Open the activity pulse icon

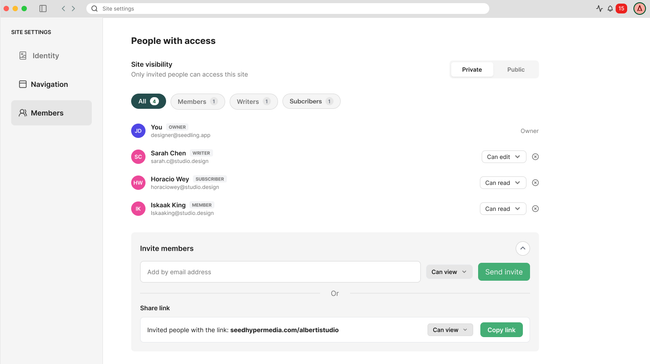599,8
